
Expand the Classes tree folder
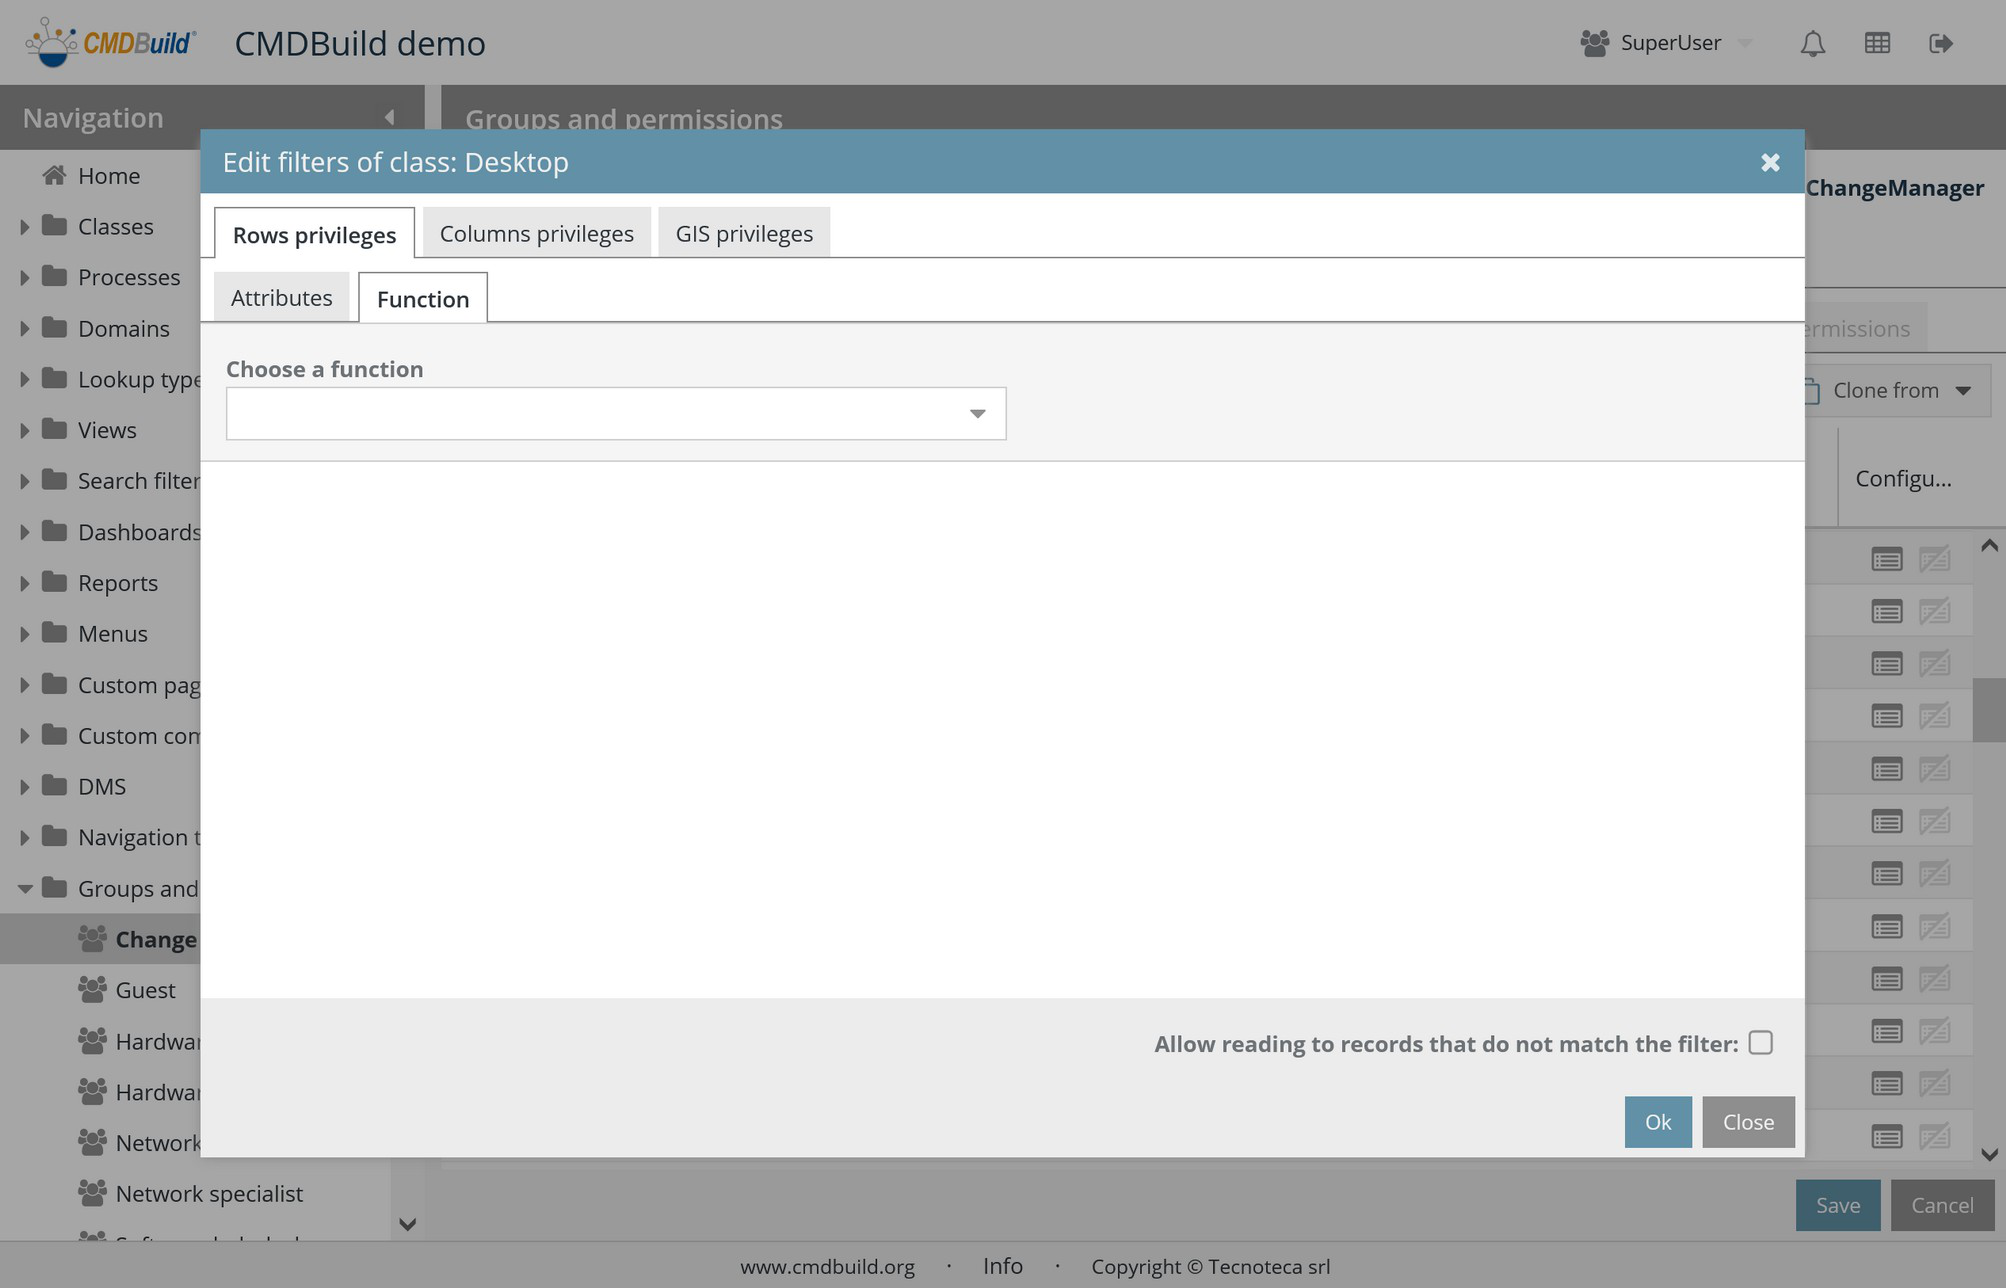tap(24, 227)
